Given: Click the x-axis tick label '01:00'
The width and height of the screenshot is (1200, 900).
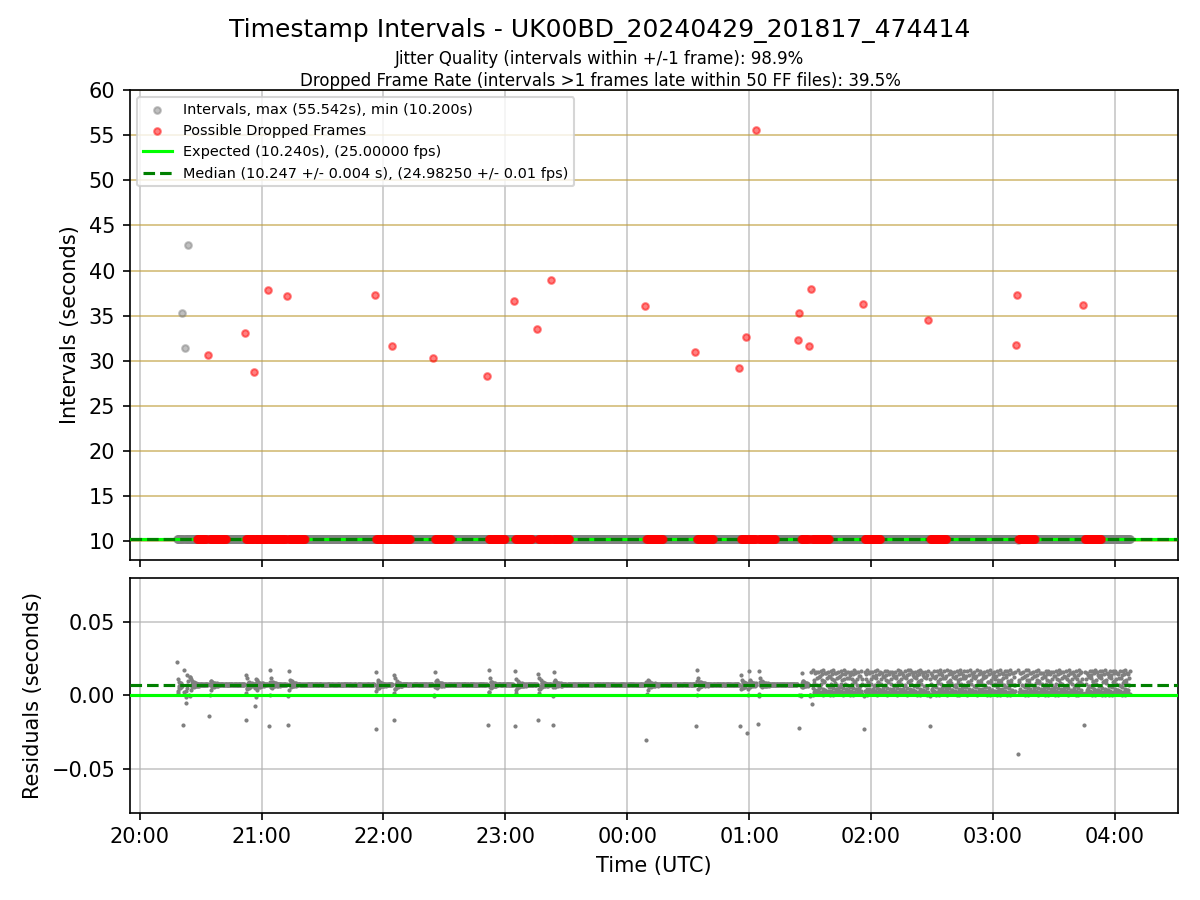Looking at the screenshot, I should pos(749,834).
